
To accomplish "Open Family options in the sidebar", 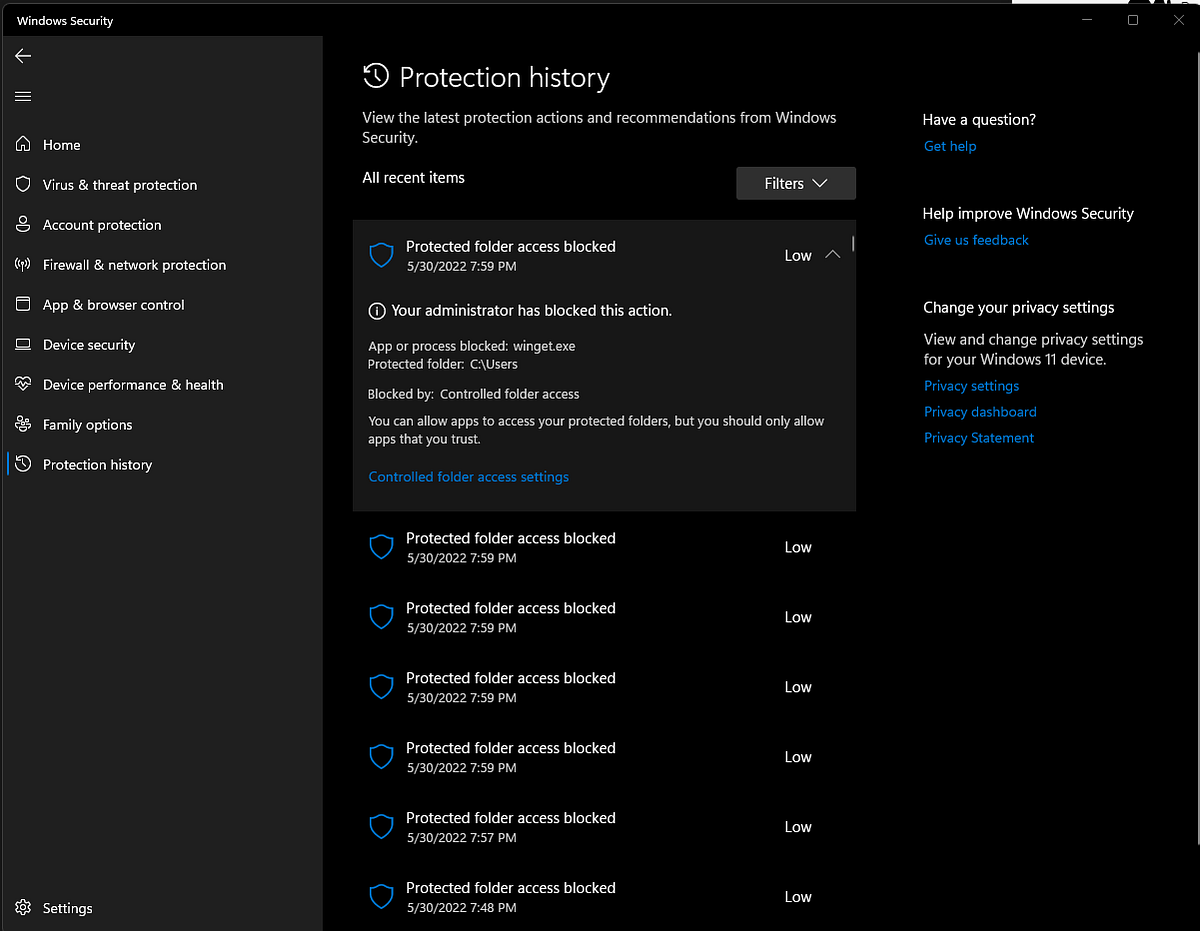I will [86, 424].
